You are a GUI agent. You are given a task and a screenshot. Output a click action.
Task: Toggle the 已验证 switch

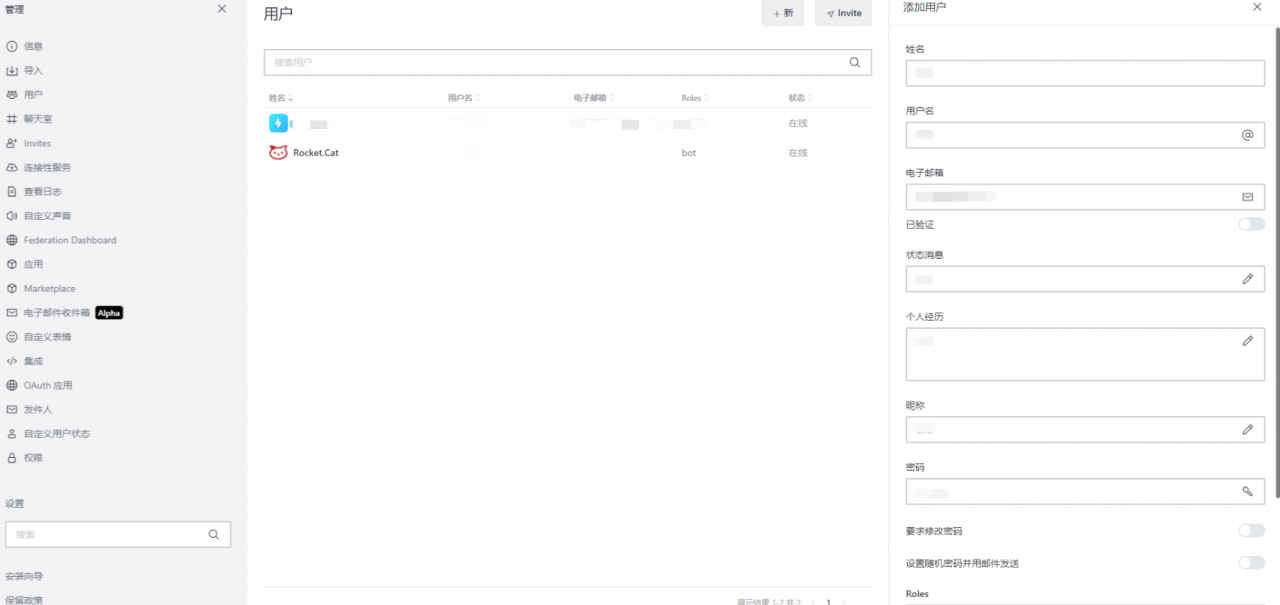tap(1251, 224)
